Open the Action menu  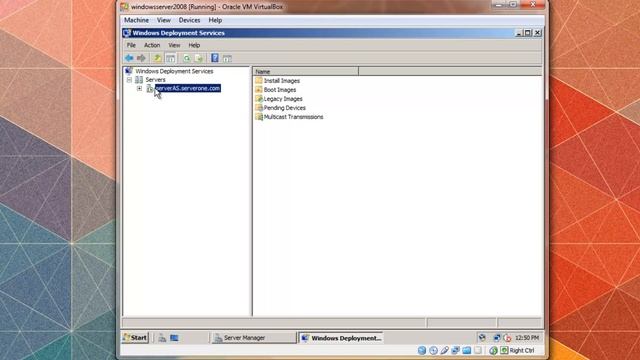(x=152, y=45)
